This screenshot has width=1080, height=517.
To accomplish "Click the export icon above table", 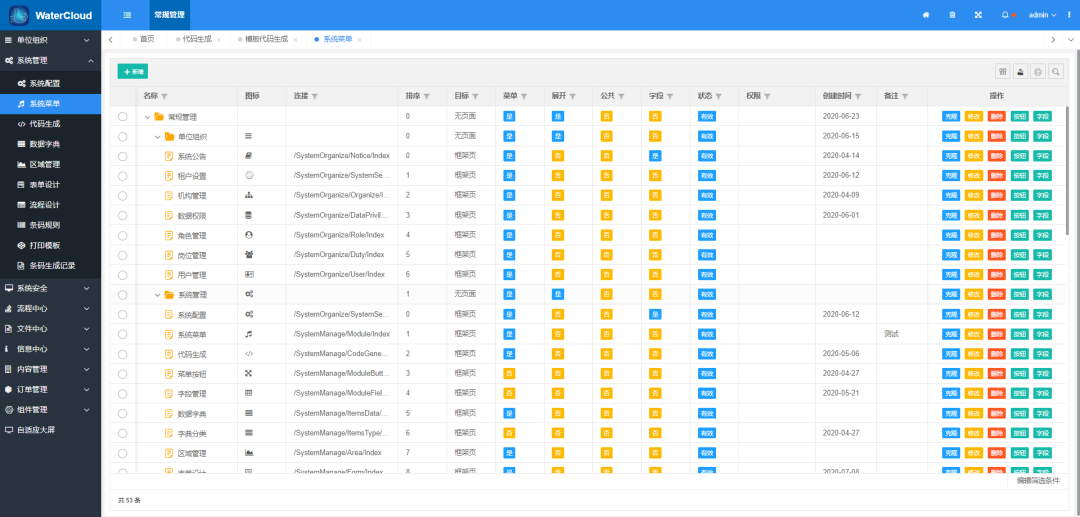I will pyautogui.click(x=1020, y=72).
